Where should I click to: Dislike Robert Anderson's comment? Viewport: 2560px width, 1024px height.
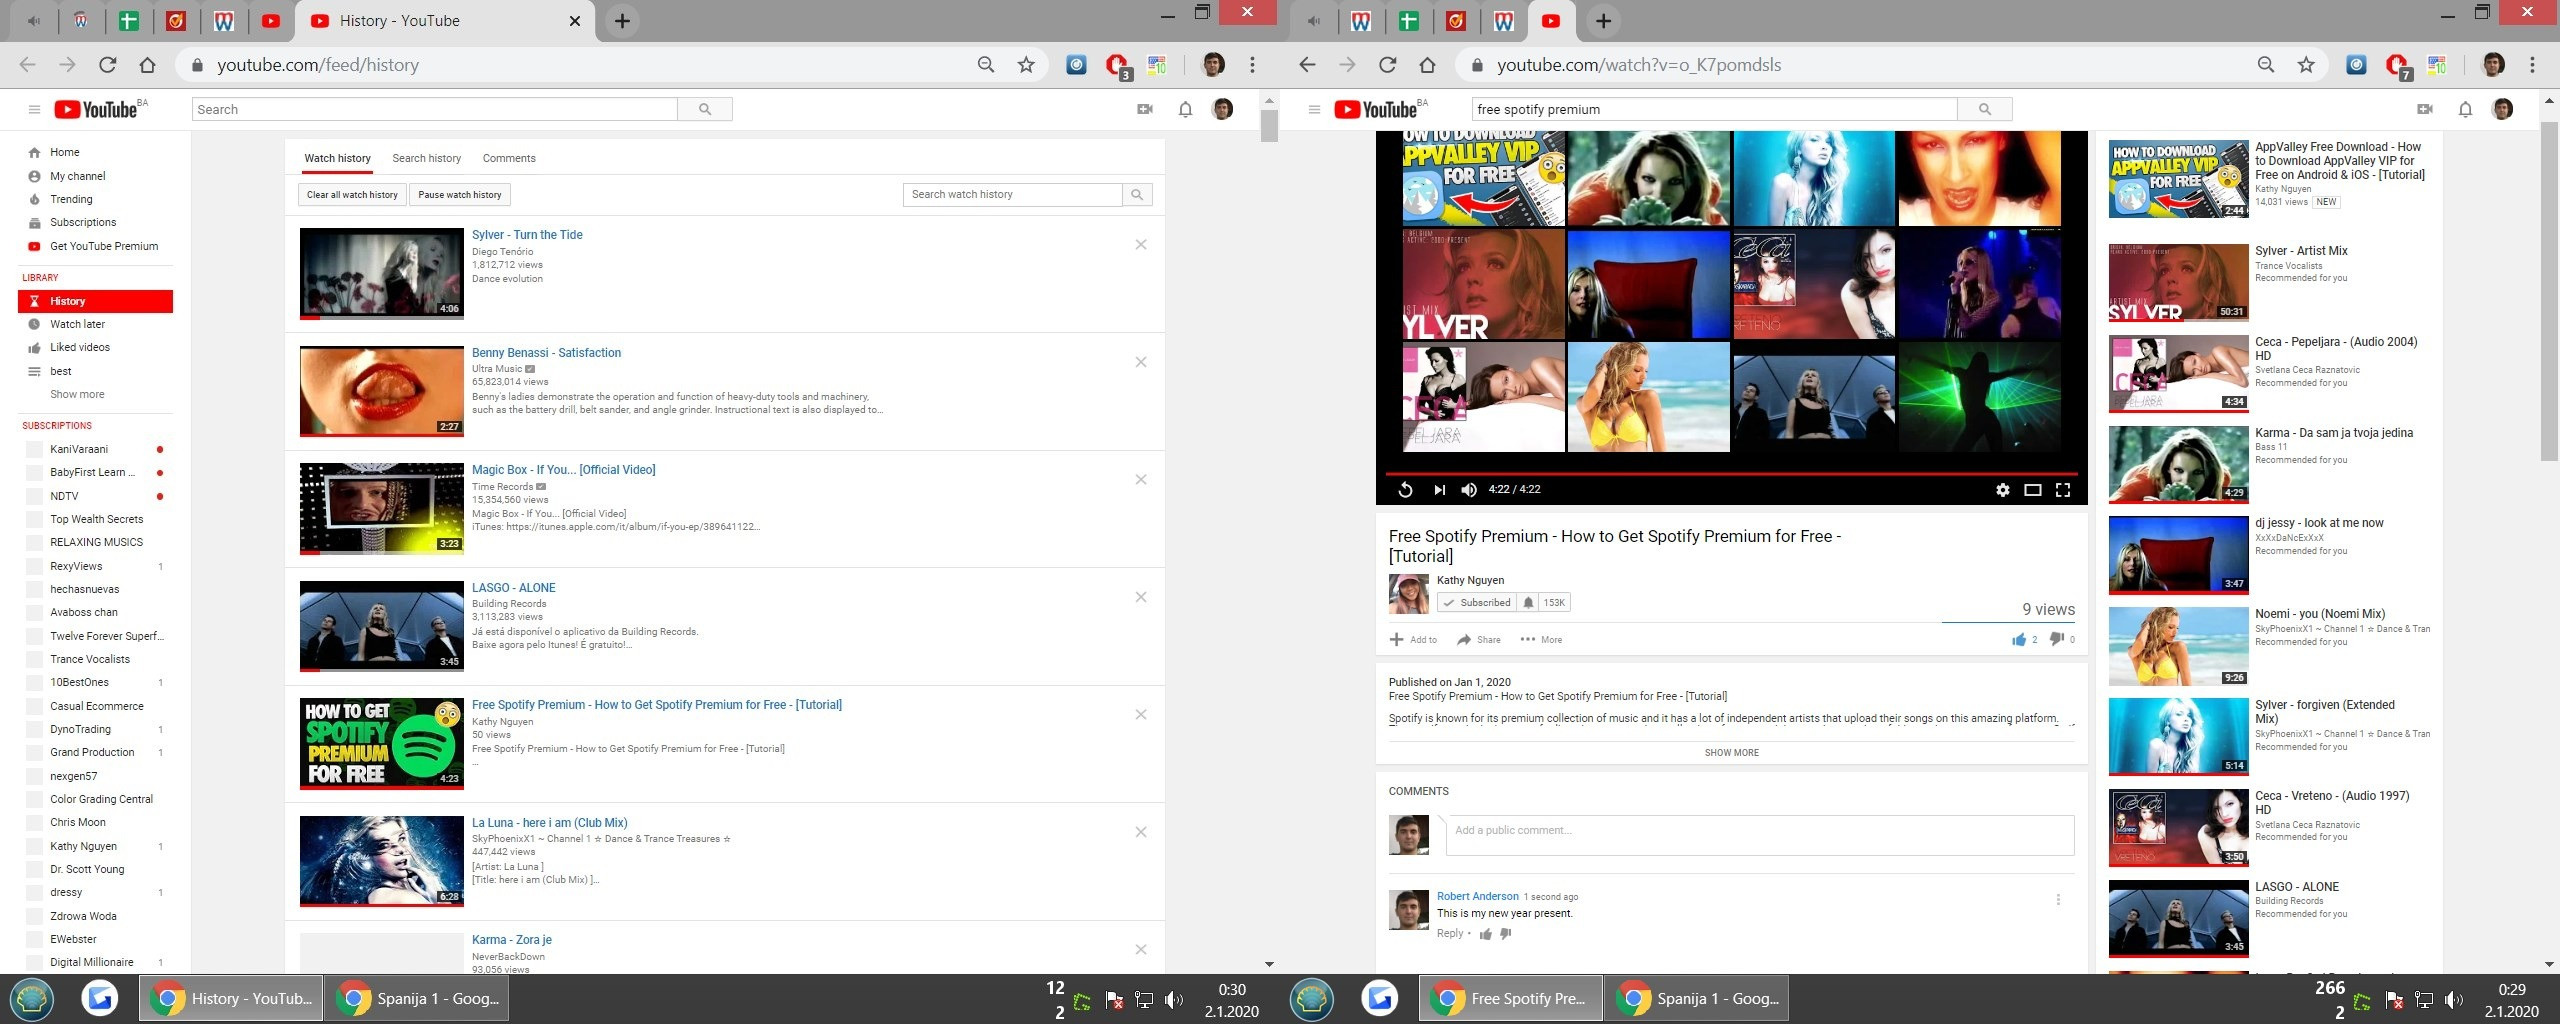pos(1506,934)
